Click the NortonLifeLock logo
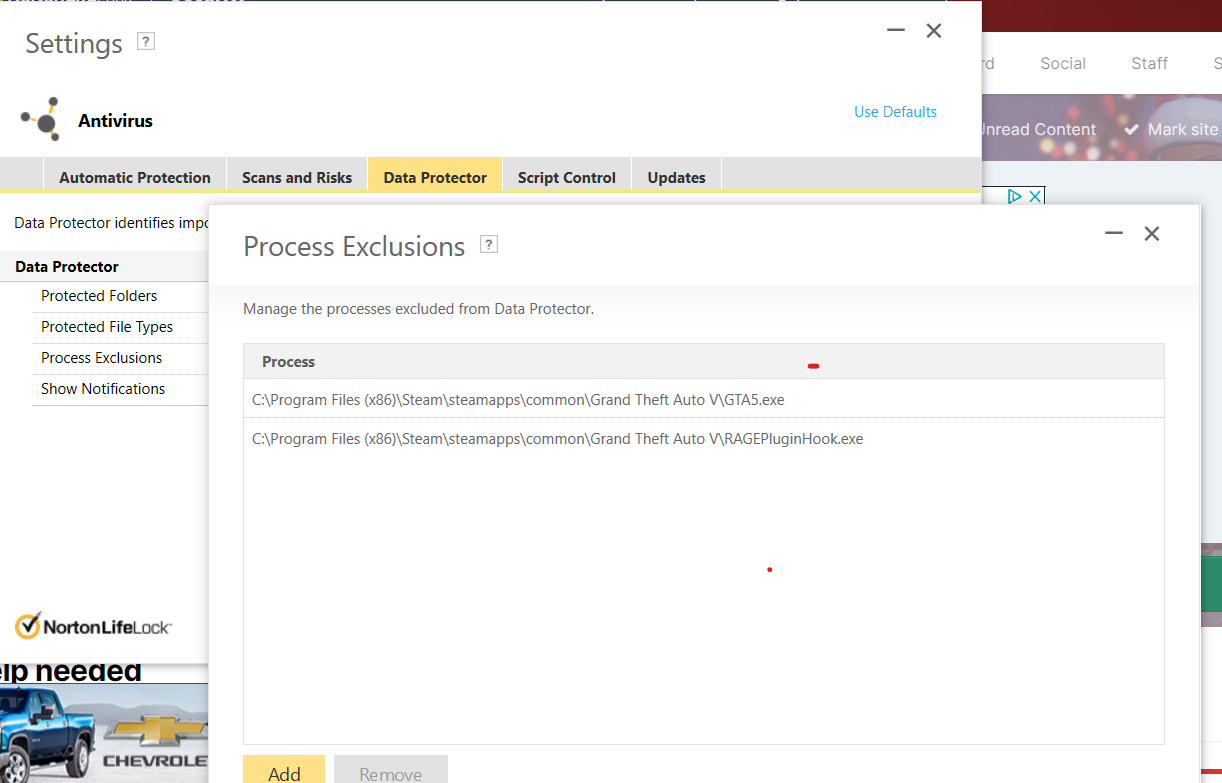Viewport: 1222px width, 783px height. pyautogui.click(x=93, y=627)
